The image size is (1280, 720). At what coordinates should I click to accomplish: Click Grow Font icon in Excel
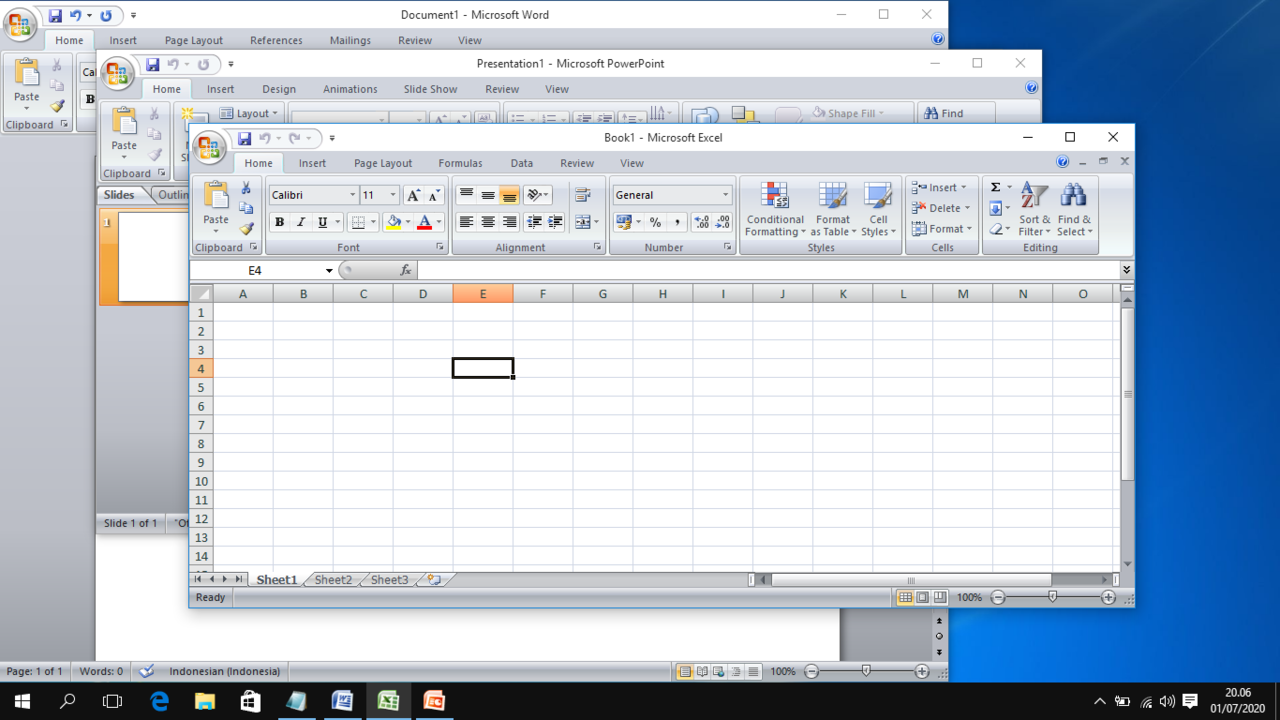414,195
